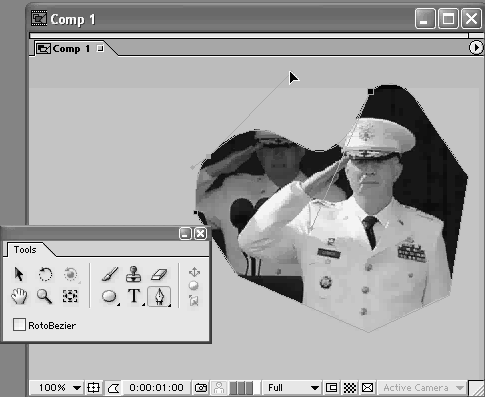Pick the Hand tool
Viewport: 485px width, 397px height.
[x=19, y=296]
